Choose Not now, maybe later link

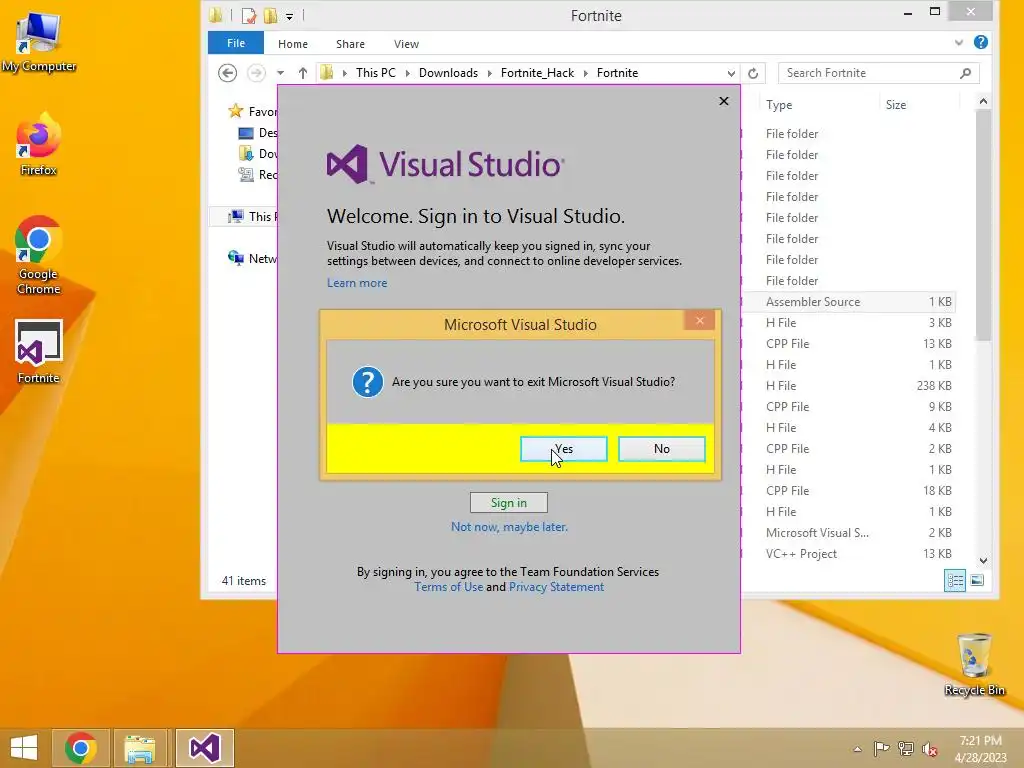509,526
